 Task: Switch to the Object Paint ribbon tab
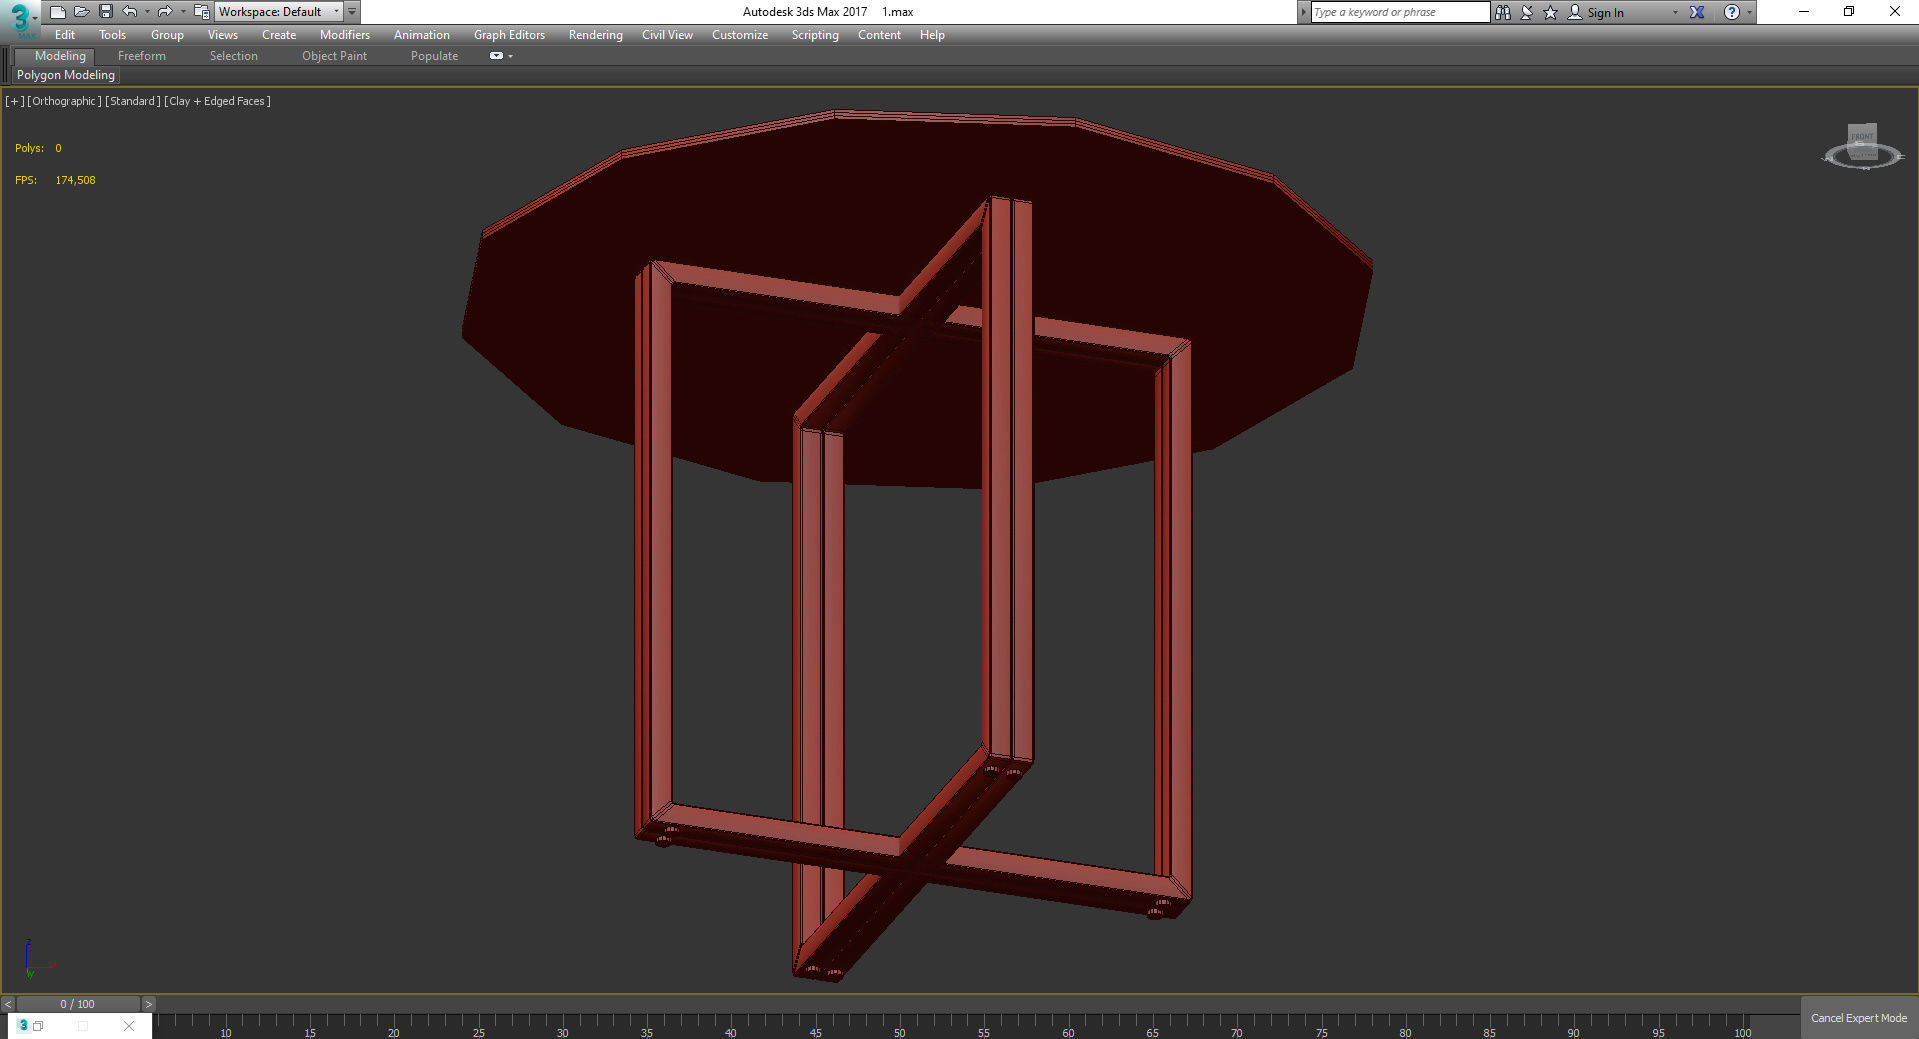tap(334, 56)
